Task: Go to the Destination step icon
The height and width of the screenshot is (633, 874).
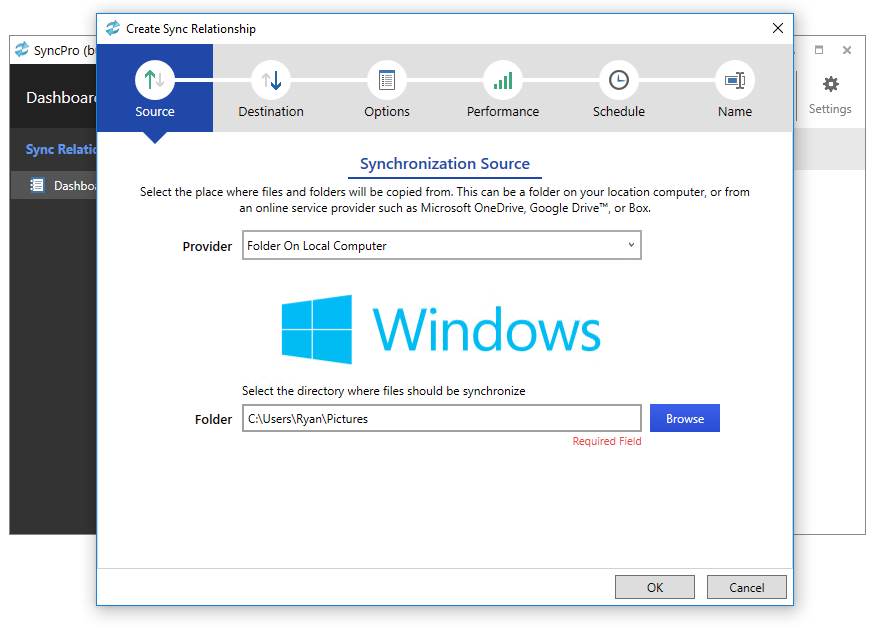Action: coord(271,80)
